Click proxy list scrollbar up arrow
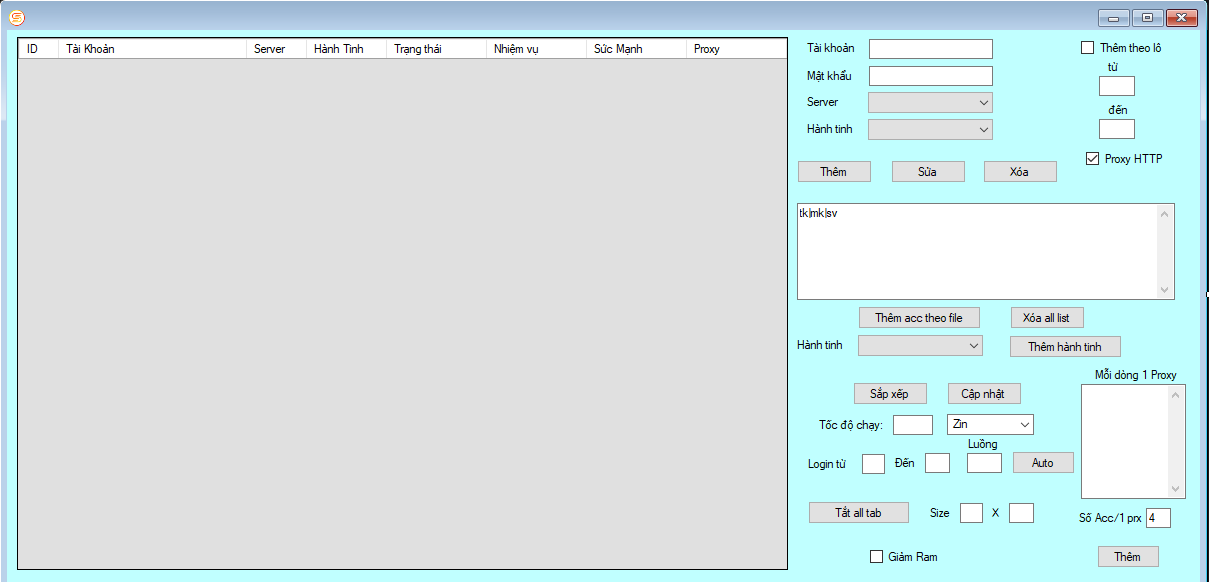The width and height of the screenshot is (1209, 582). [x=1177, y=394]
